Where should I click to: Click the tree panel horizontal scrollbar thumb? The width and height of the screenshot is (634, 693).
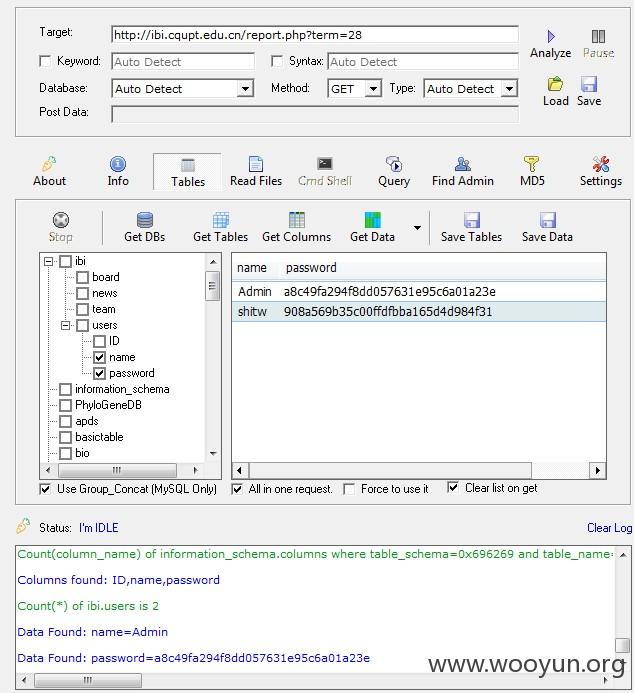pyautogui.click(x=117, y=470)
